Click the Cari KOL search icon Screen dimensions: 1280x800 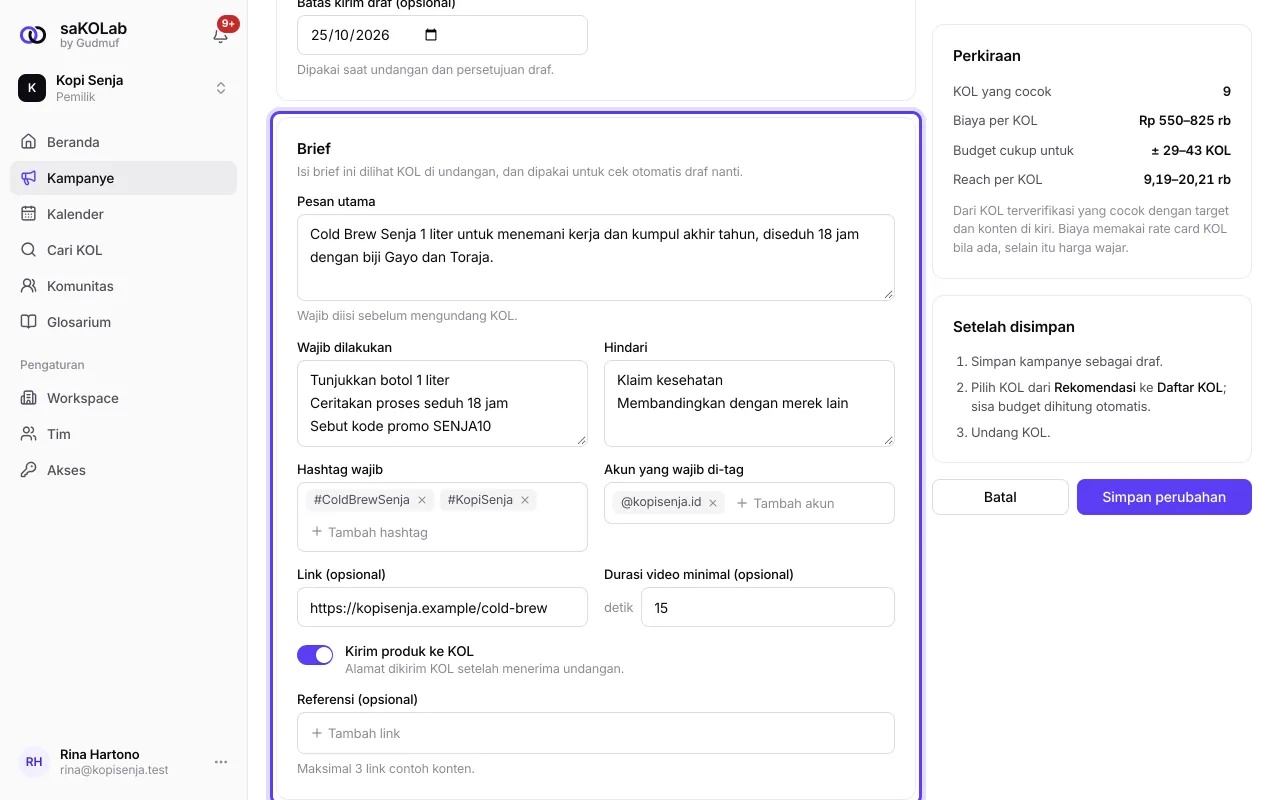(x=29, y=250)
